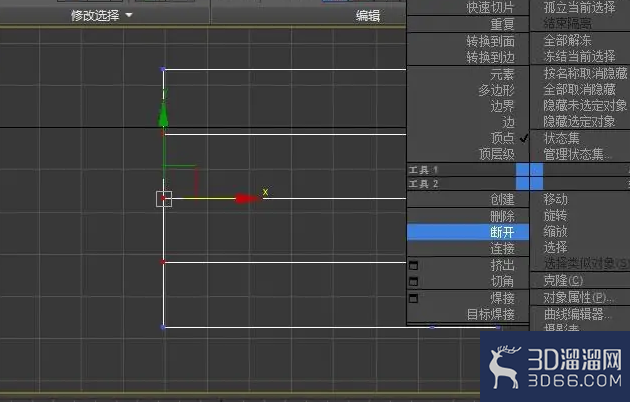Choose 全部取消隐藏 menu entry
630x402 pixels.
click(579, 89)
